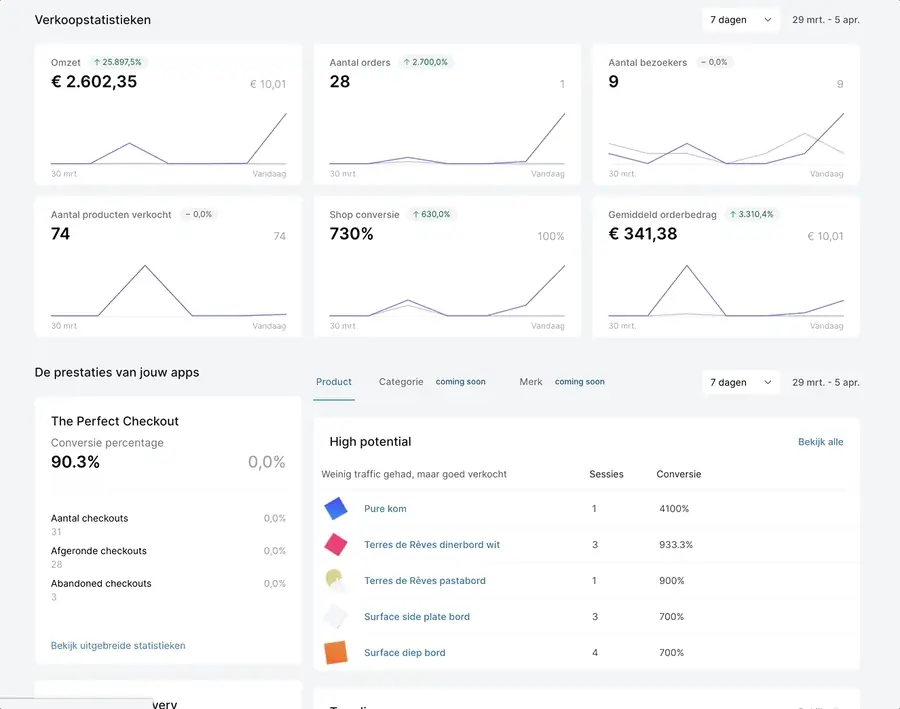900x709 pixels.
Task: Click the Aantal producten verkocht 0,0% badge
Action: pos(199,214)
